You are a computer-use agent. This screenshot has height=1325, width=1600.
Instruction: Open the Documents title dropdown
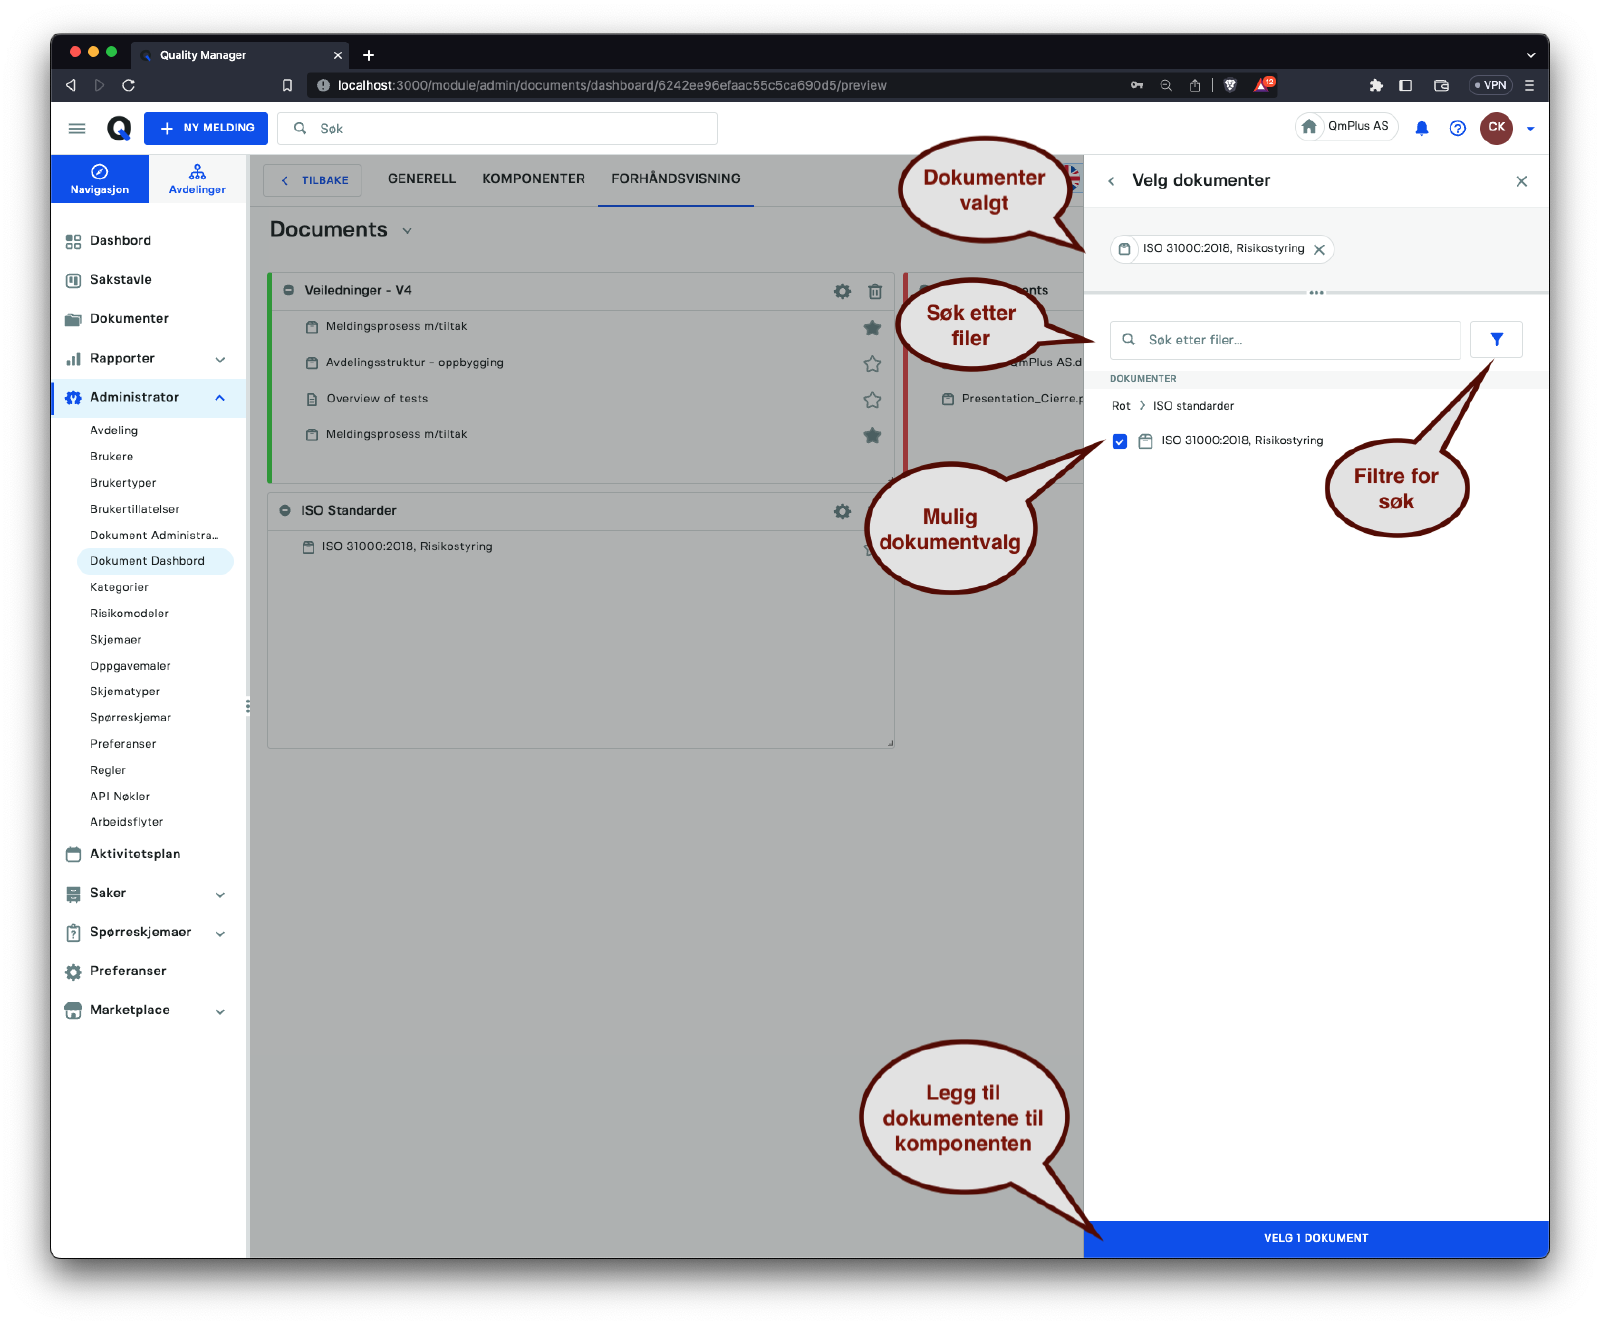(x=407, y=231)
